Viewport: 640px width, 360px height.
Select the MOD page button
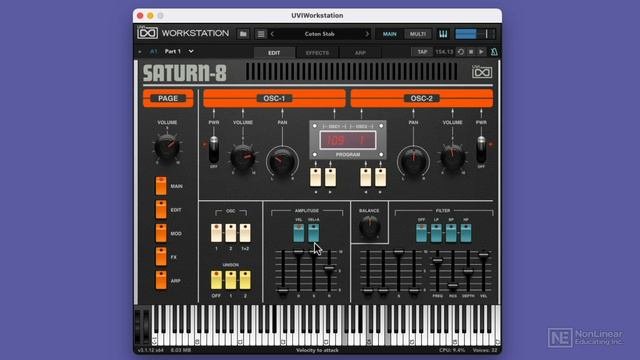(161, 233)
